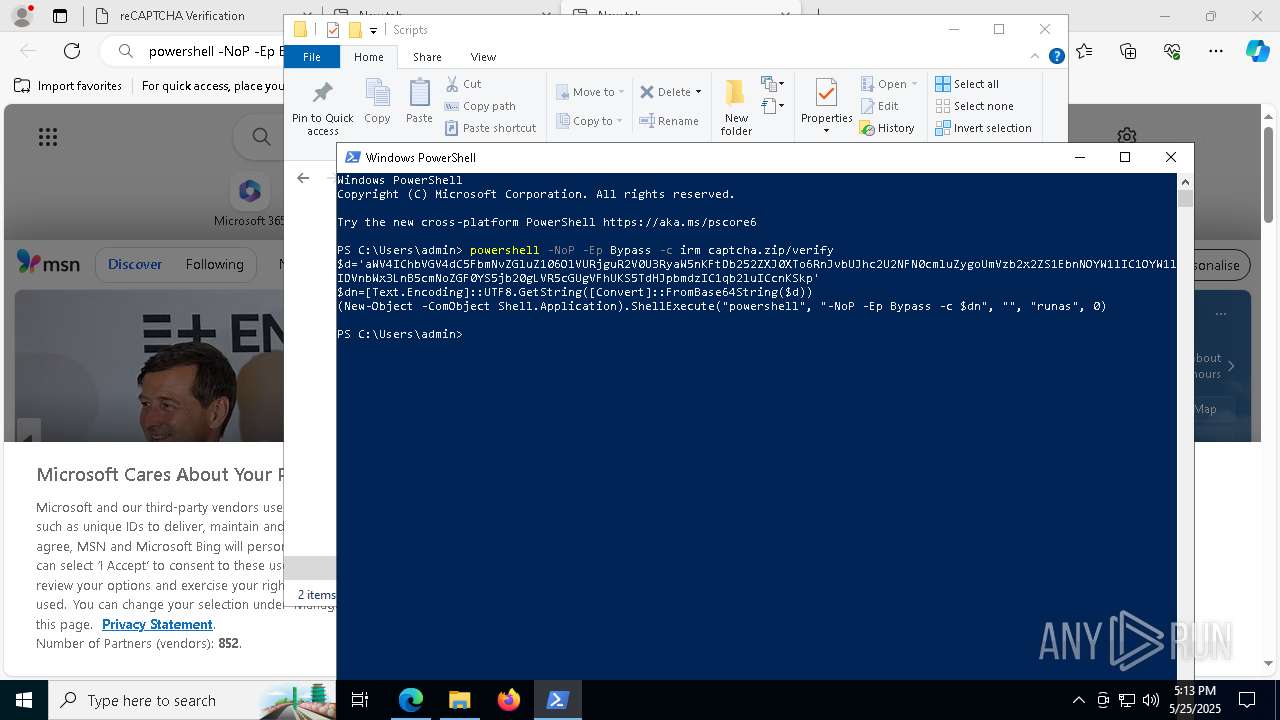Click the PowerShell taskbar button
1280x720 pixels.
pos(558,700)
